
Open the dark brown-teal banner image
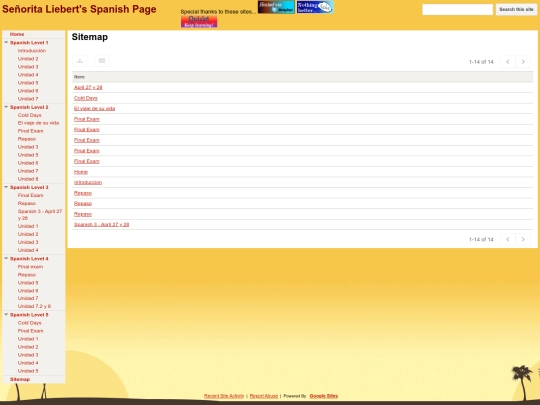pyautogui.click(x=276, y=7)
